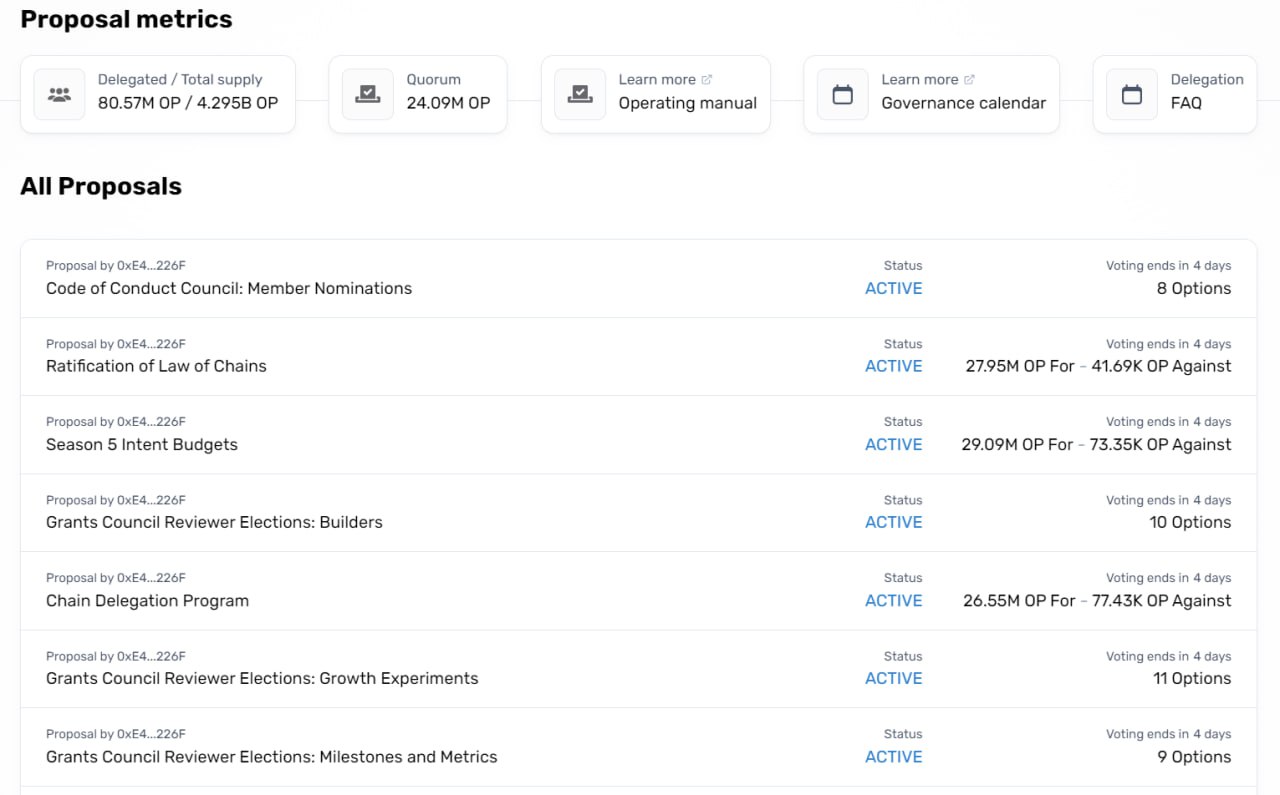Click the delegates people icon
Viewport: 1280px width, 795px height.
point(59,94)
